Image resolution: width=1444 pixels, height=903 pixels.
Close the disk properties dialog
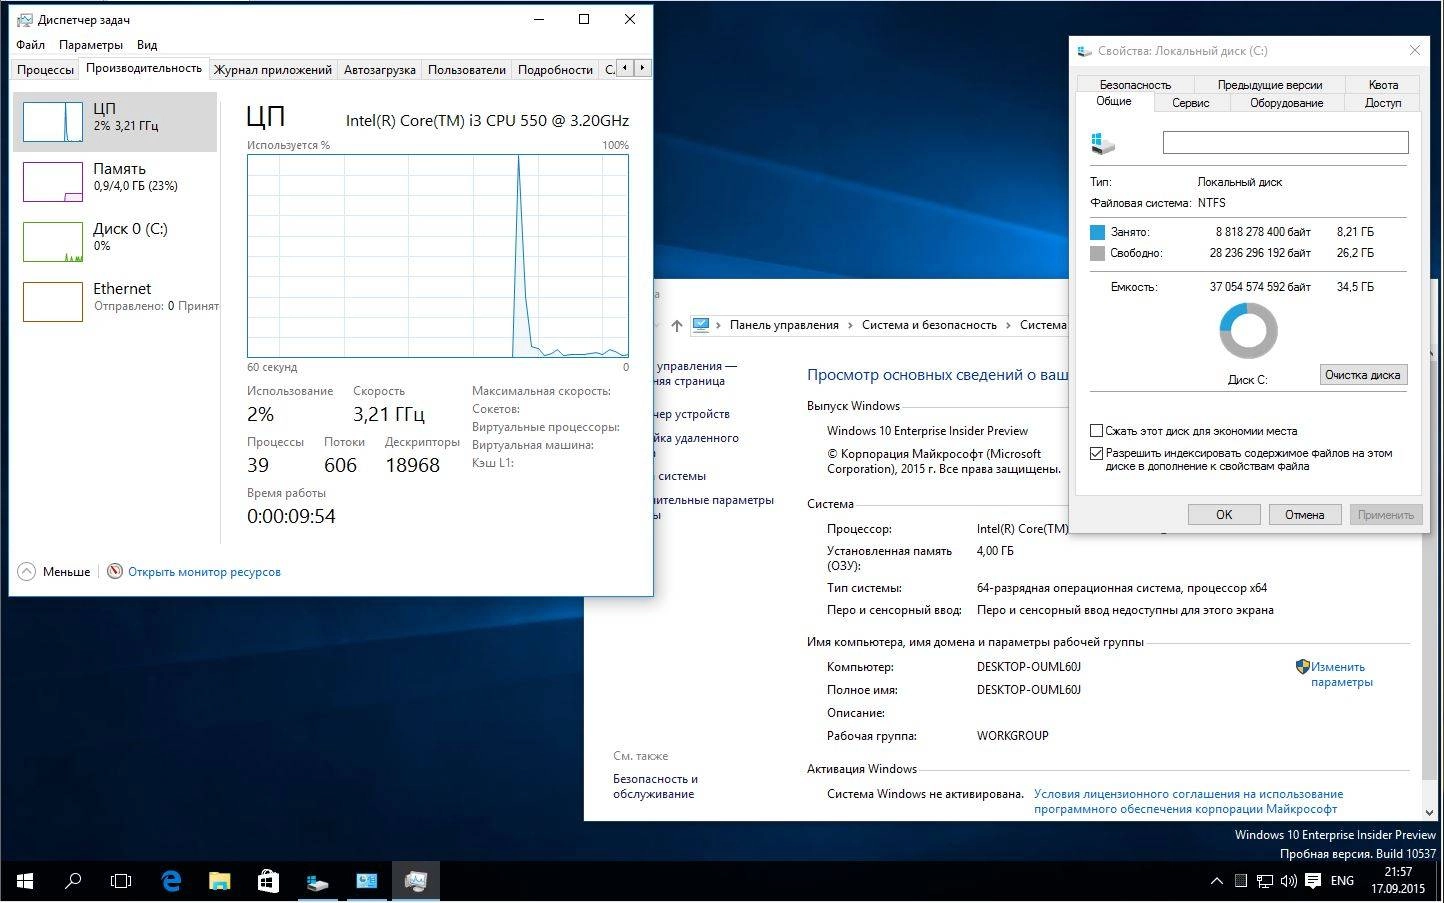(x=1414, y=50)
